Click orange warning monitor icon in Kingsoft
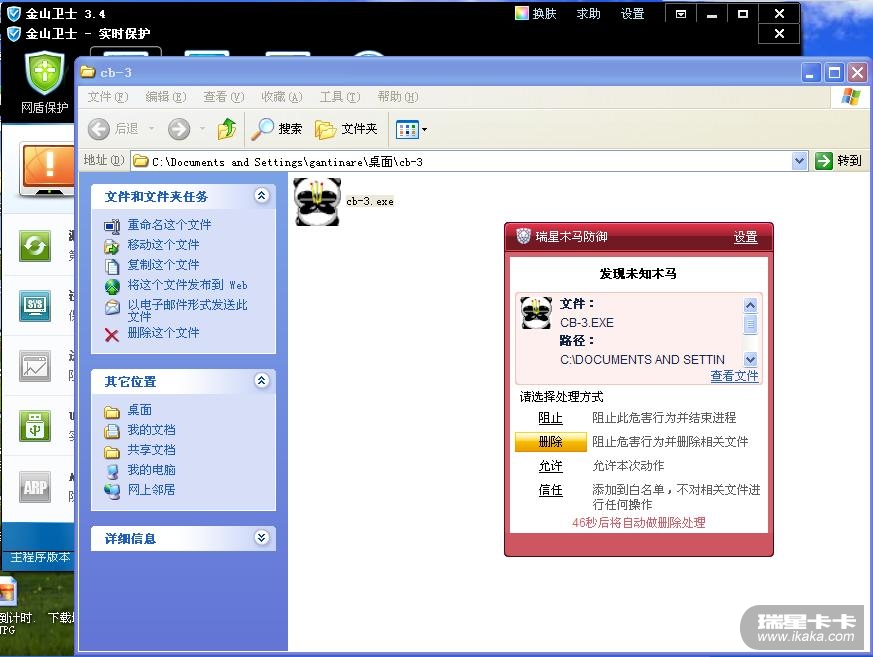This screenshot has width=873, height=657. point(47,168)
